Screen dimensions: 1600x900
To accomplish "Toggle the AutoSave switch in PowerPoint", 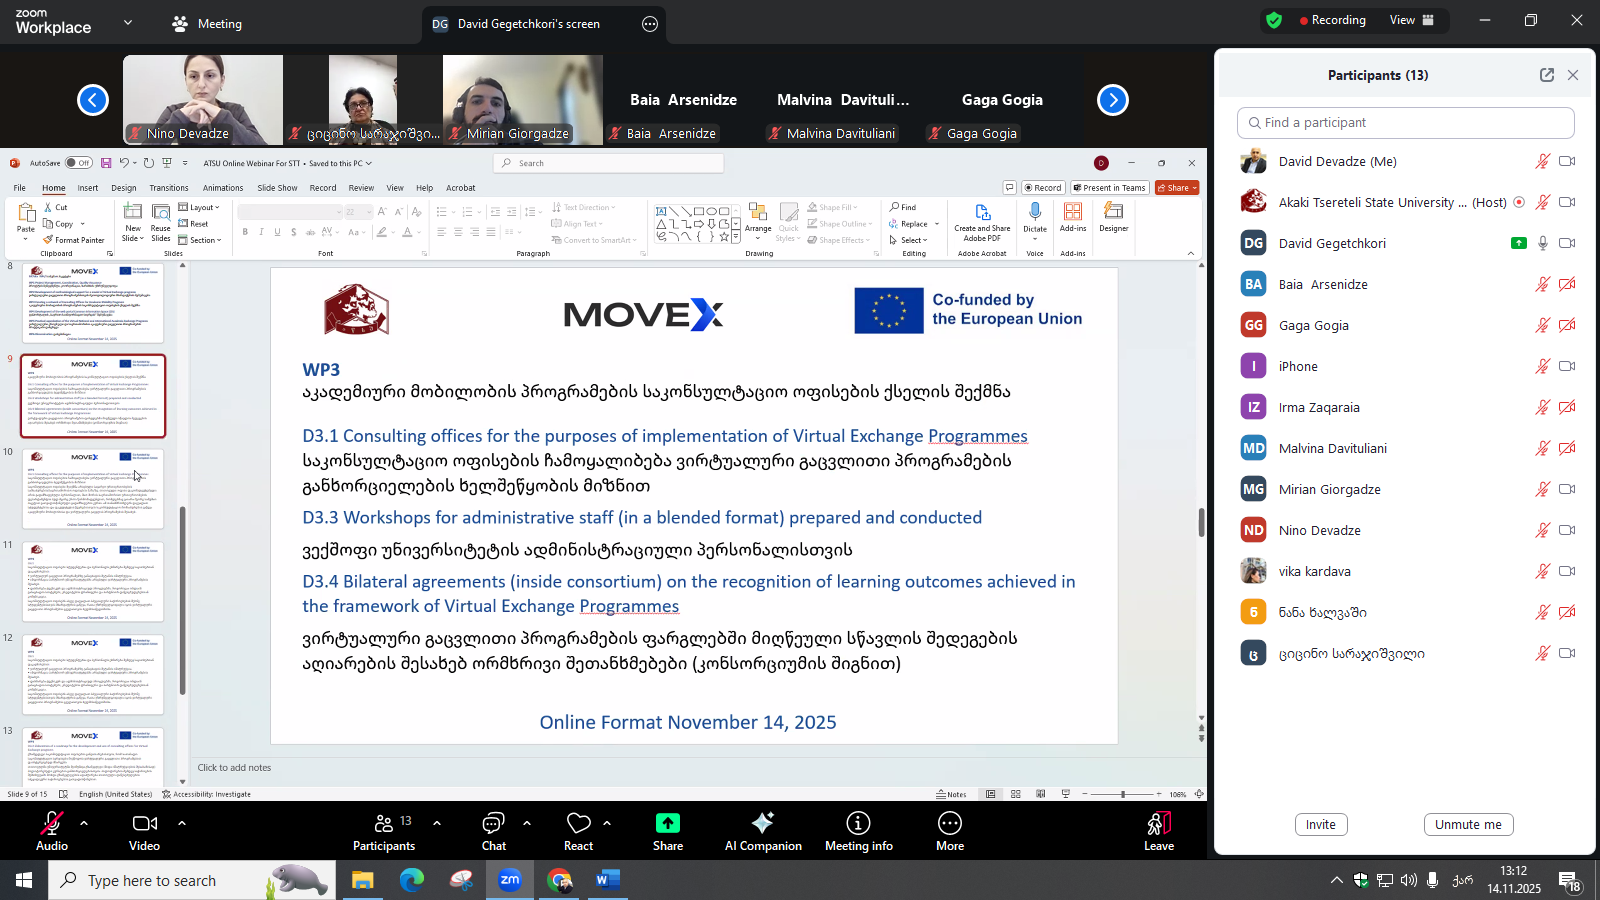I will (x=78, y=163).
